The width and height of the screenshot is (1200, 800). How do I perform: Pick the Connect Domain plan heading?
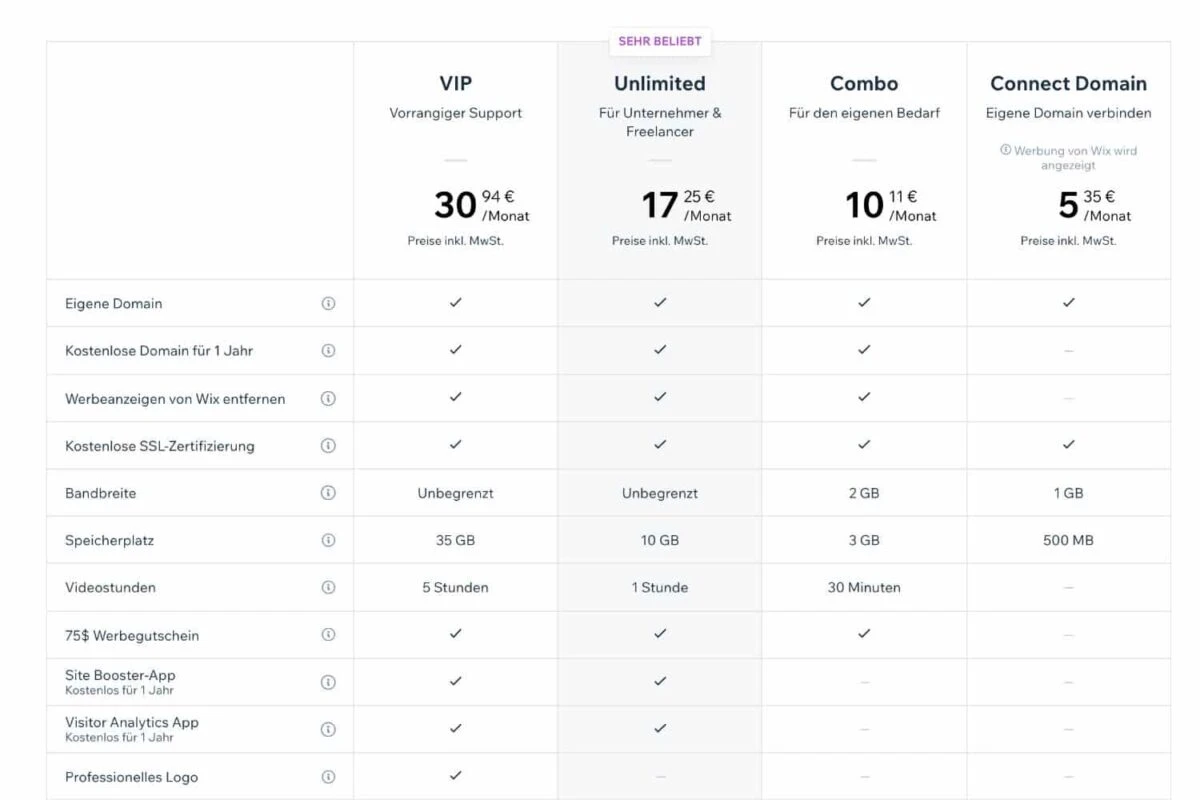click(x=1068, y=83)
